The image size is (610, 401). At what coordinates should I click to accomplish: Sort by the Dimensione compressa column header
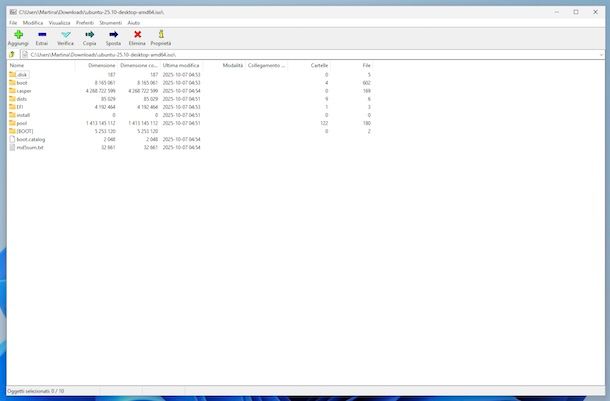point(138,65)
